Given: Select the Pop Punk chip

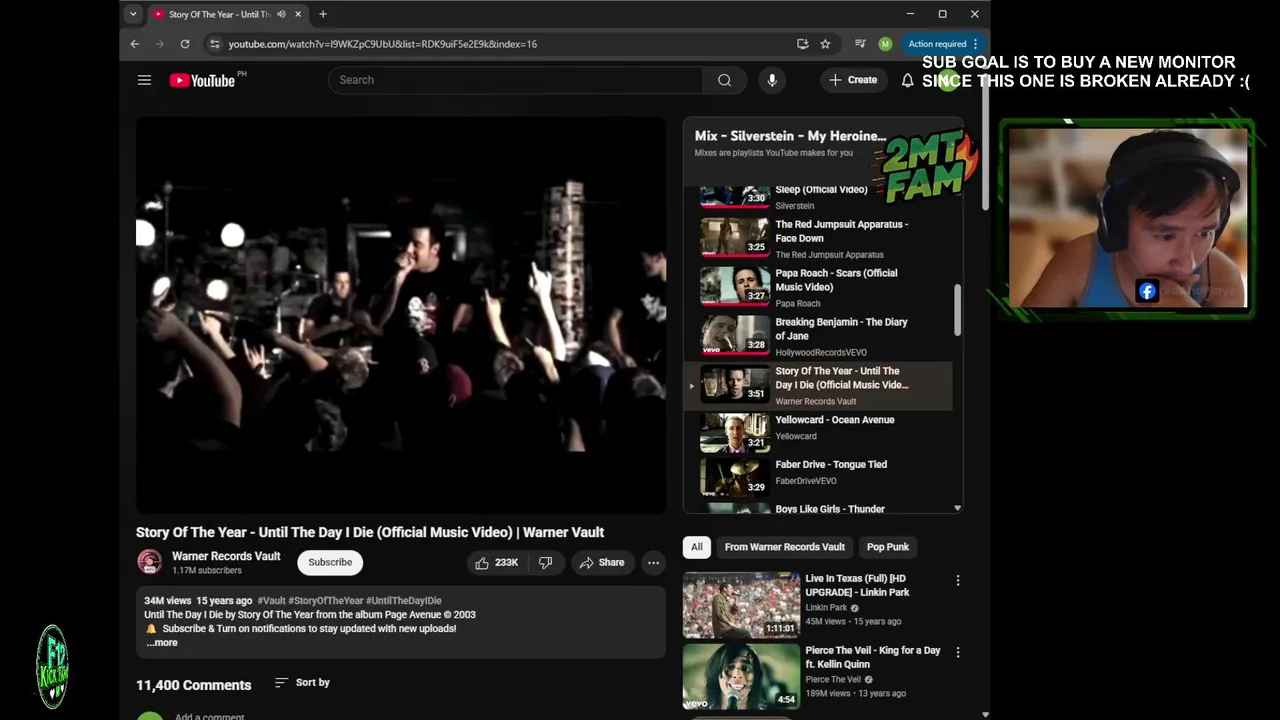Looking at the screenshot, I should pos(888,547).
